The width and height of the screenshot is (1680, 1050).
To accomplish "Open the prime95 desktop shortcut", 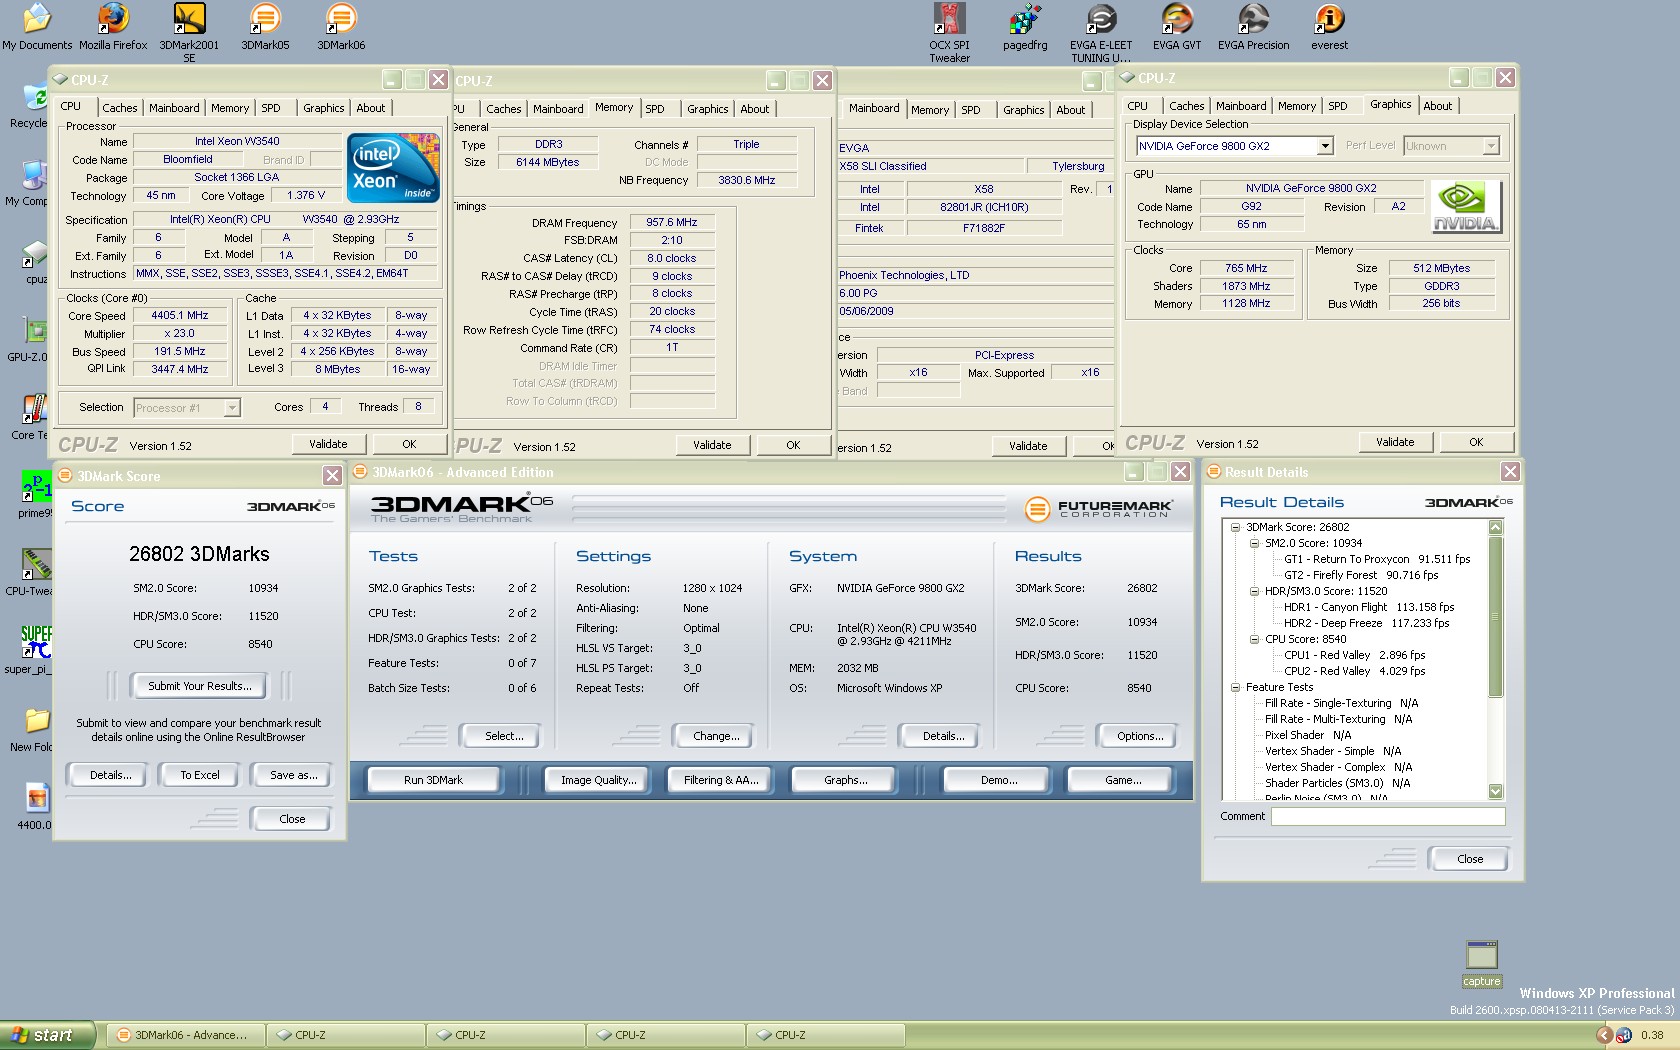I will (x=35, y=495).
